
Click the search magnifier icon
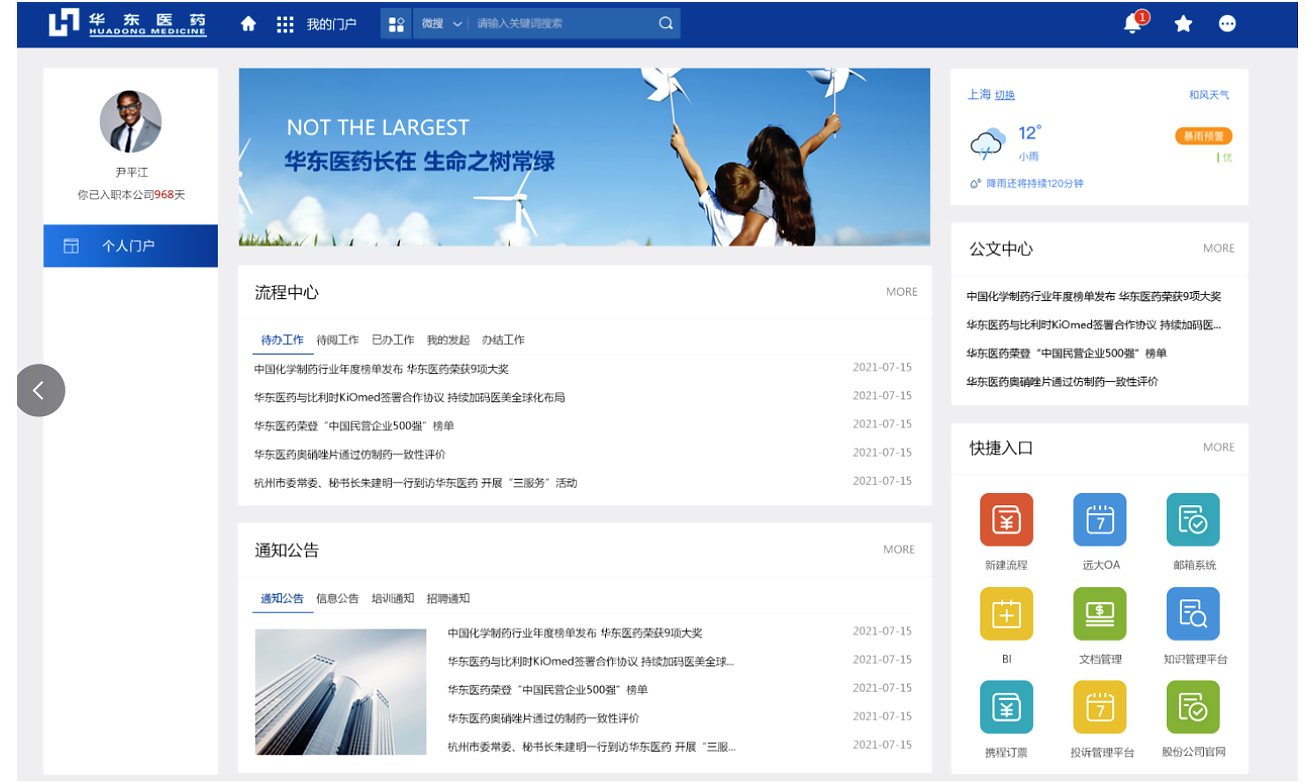click(666, 24)
